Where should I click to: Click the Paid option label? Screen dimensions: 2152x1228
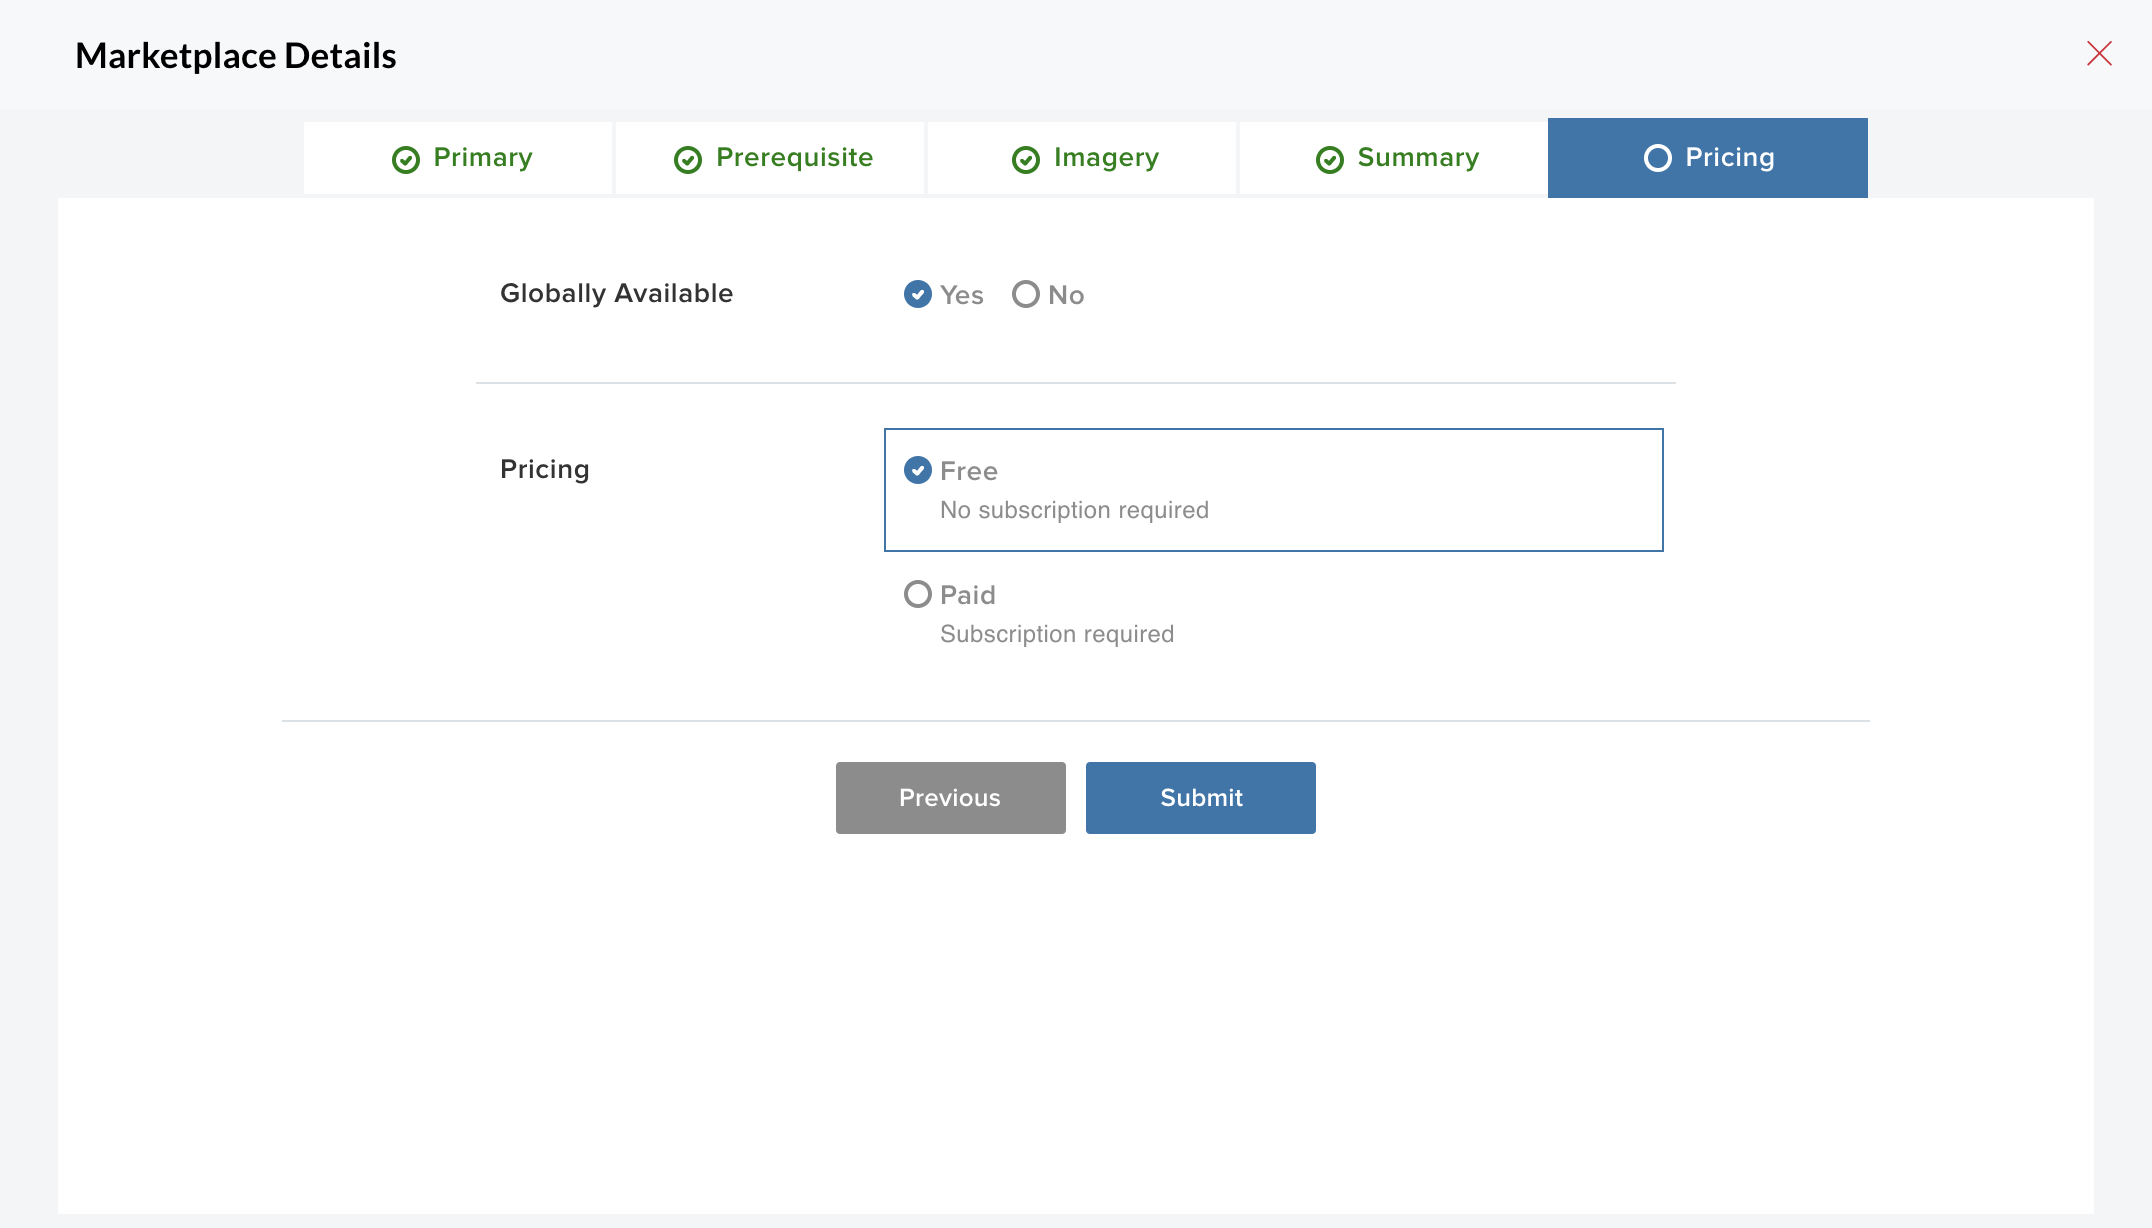[968, 595]
